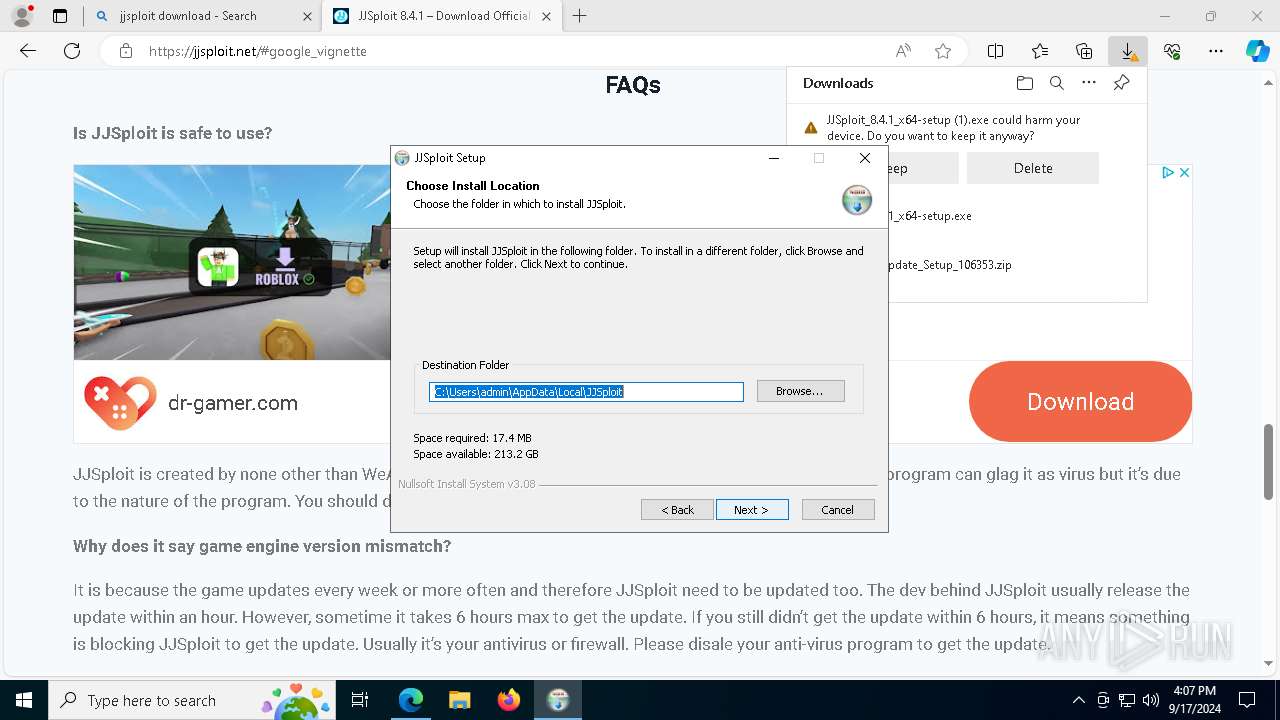Open the notification center icon
This screenshot has height=720, width=1280.
pyautogui.click(x=1247, y=700)
